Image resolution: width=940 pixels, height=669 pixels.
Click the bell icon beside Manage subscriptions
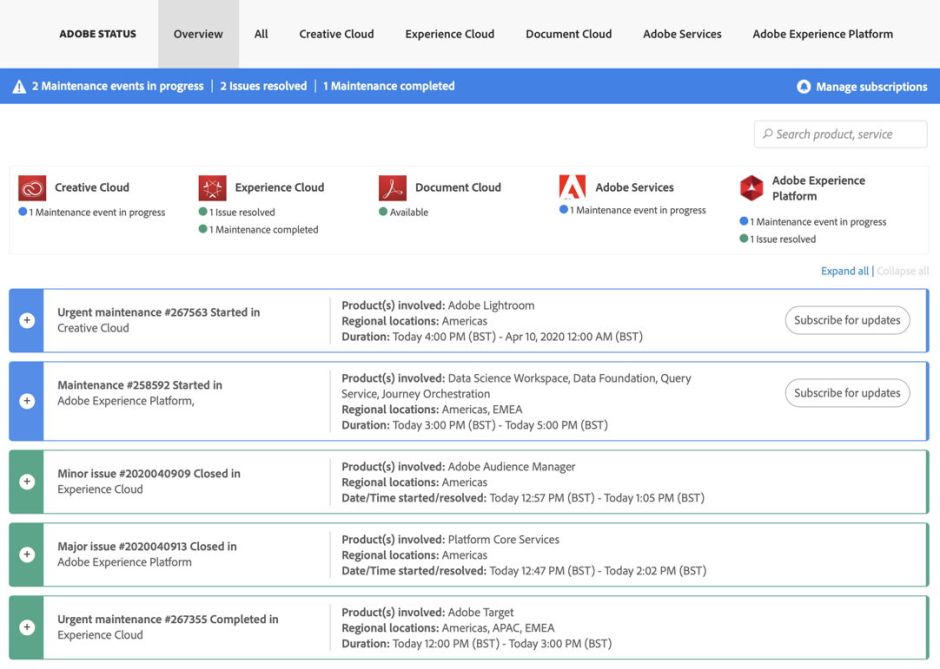tap(803, 87)
